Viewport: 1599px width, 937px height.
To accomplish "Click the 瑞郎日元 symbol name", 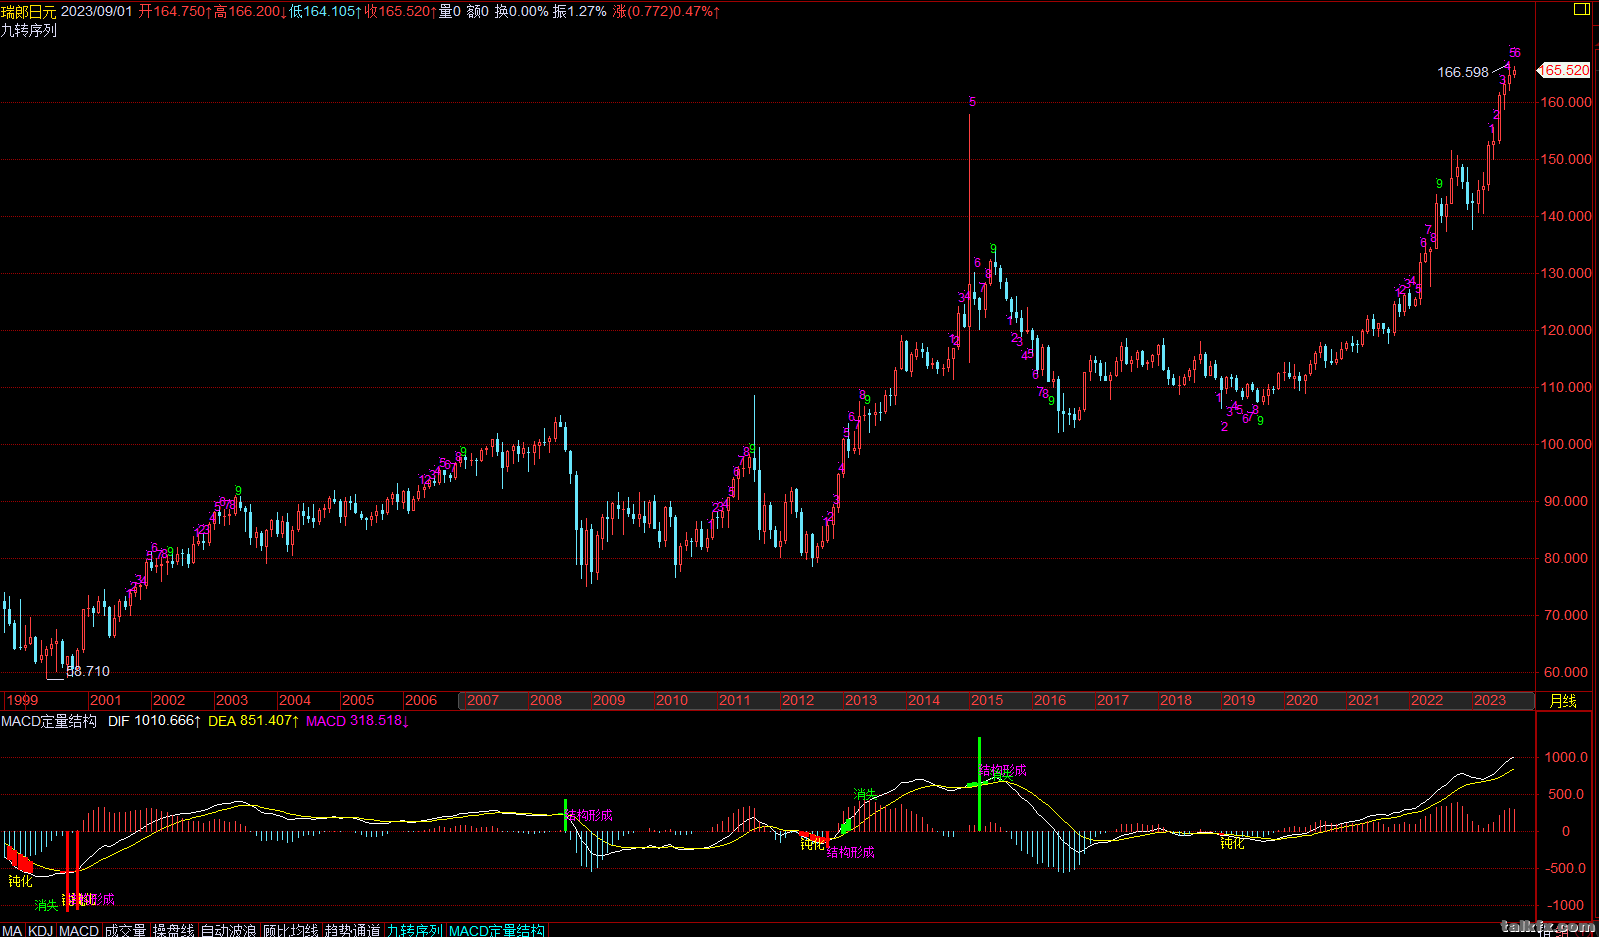I will (29, 11).
